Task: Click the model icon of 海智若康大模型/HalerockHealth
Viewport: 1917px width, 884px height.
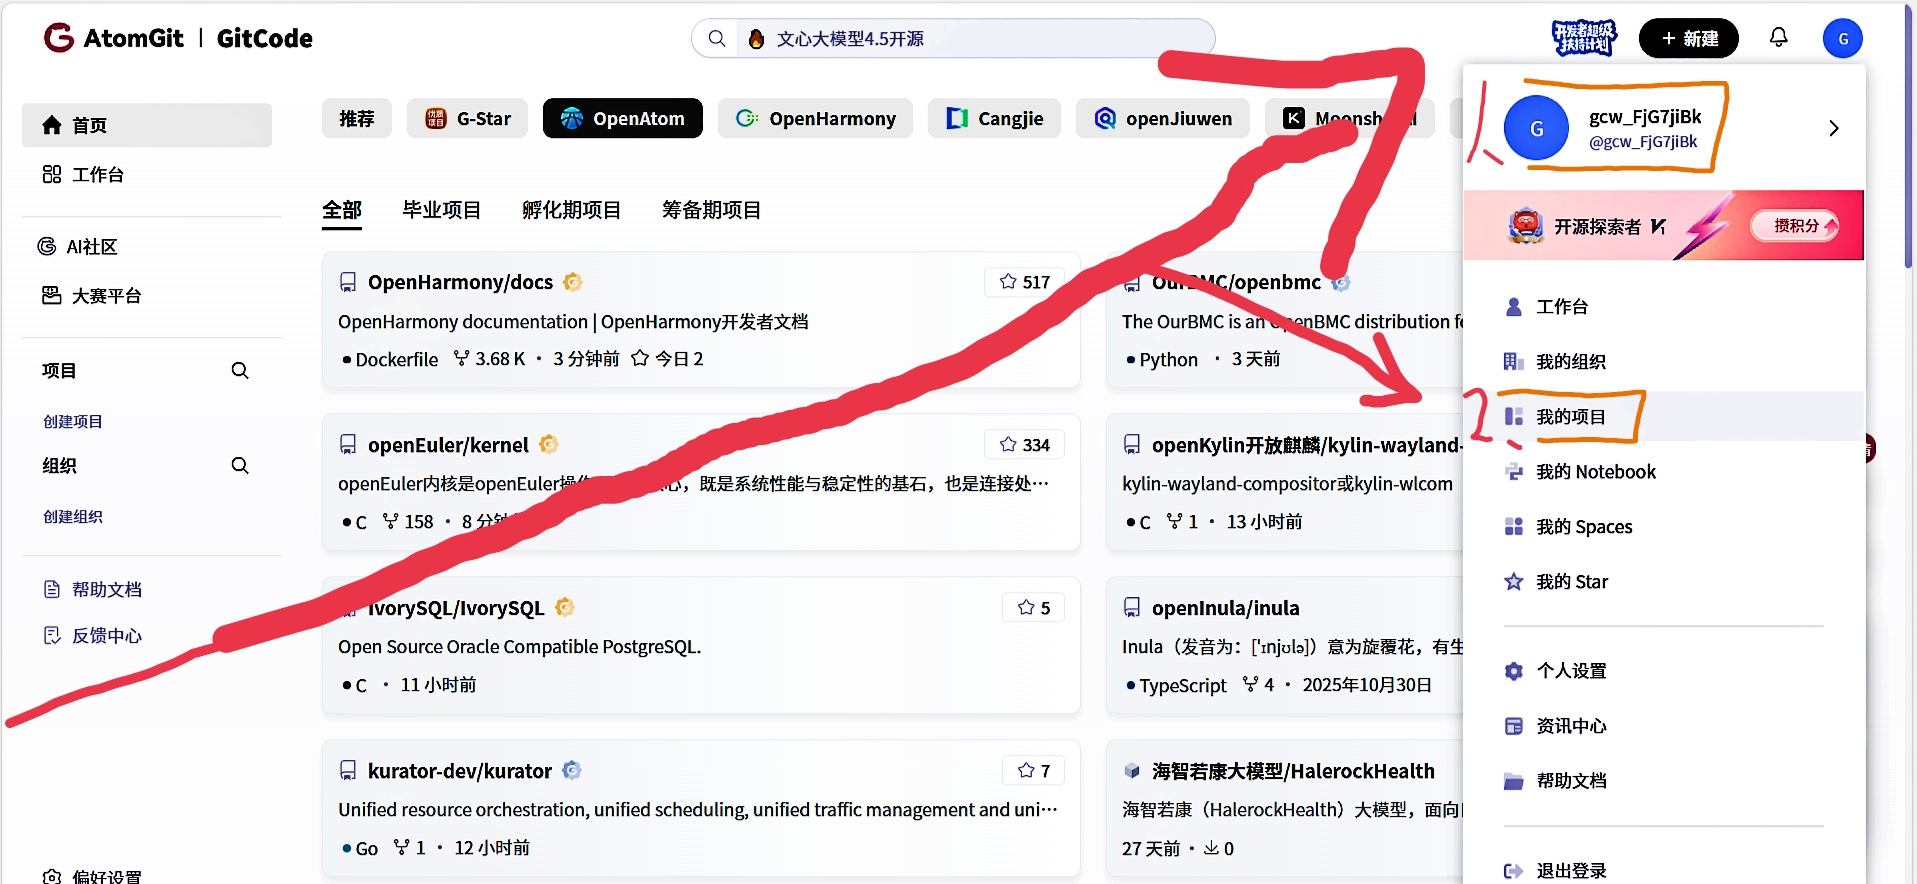Action: (x=1132, y=770)
